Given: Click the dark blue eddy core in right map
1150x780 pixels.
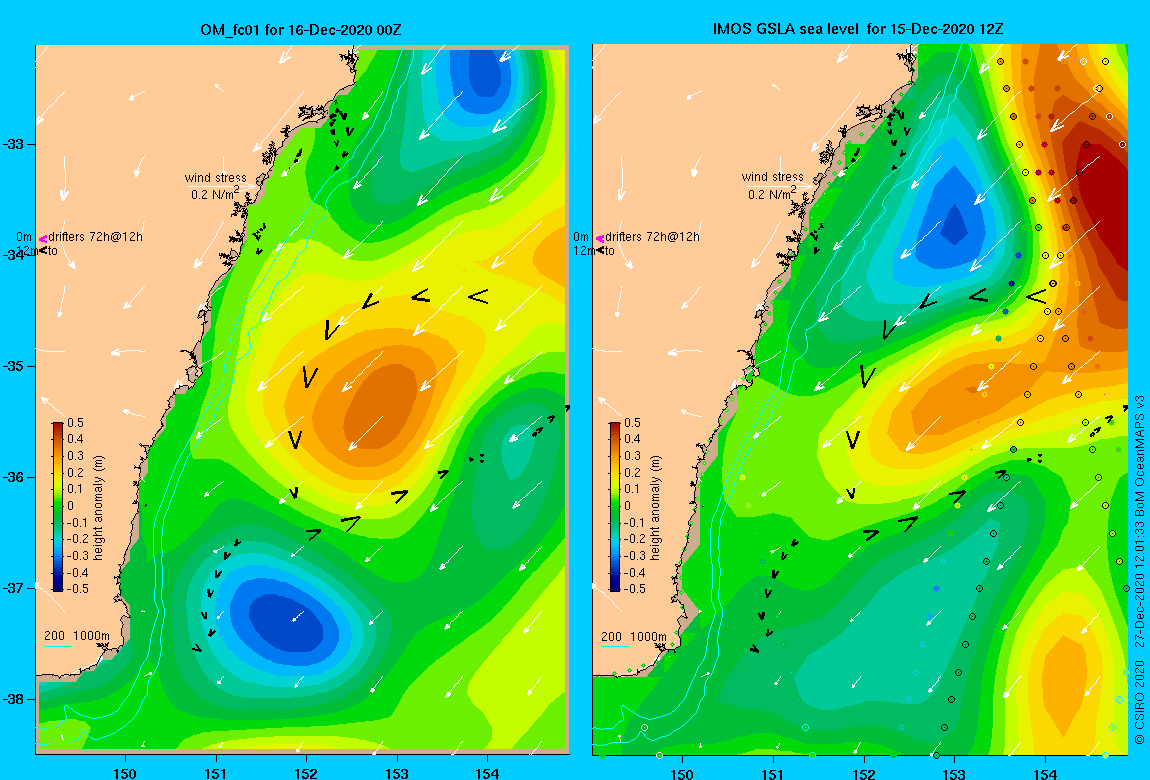Looking at the screenshot, I should [x=953, y=225].
